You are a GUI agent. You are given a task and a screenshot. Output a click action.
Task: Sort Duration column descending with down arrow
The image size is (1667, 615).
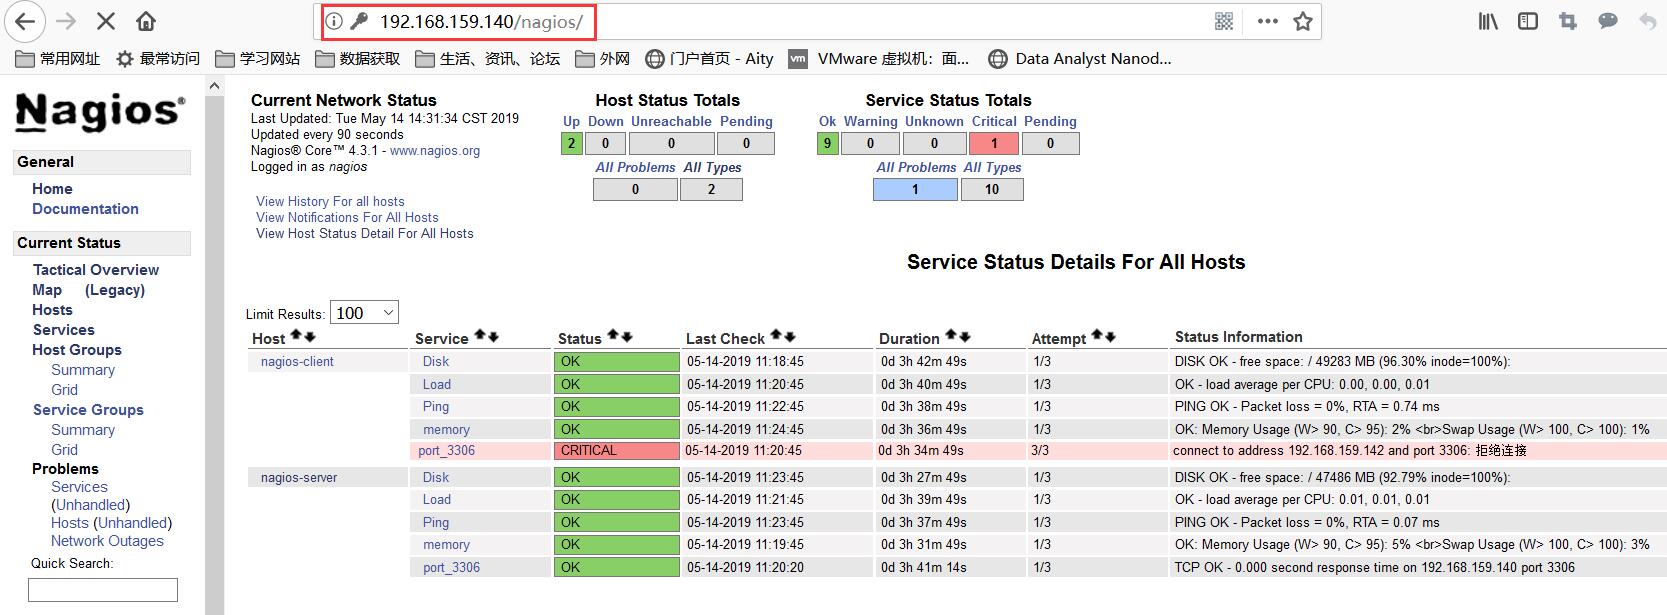964,336
